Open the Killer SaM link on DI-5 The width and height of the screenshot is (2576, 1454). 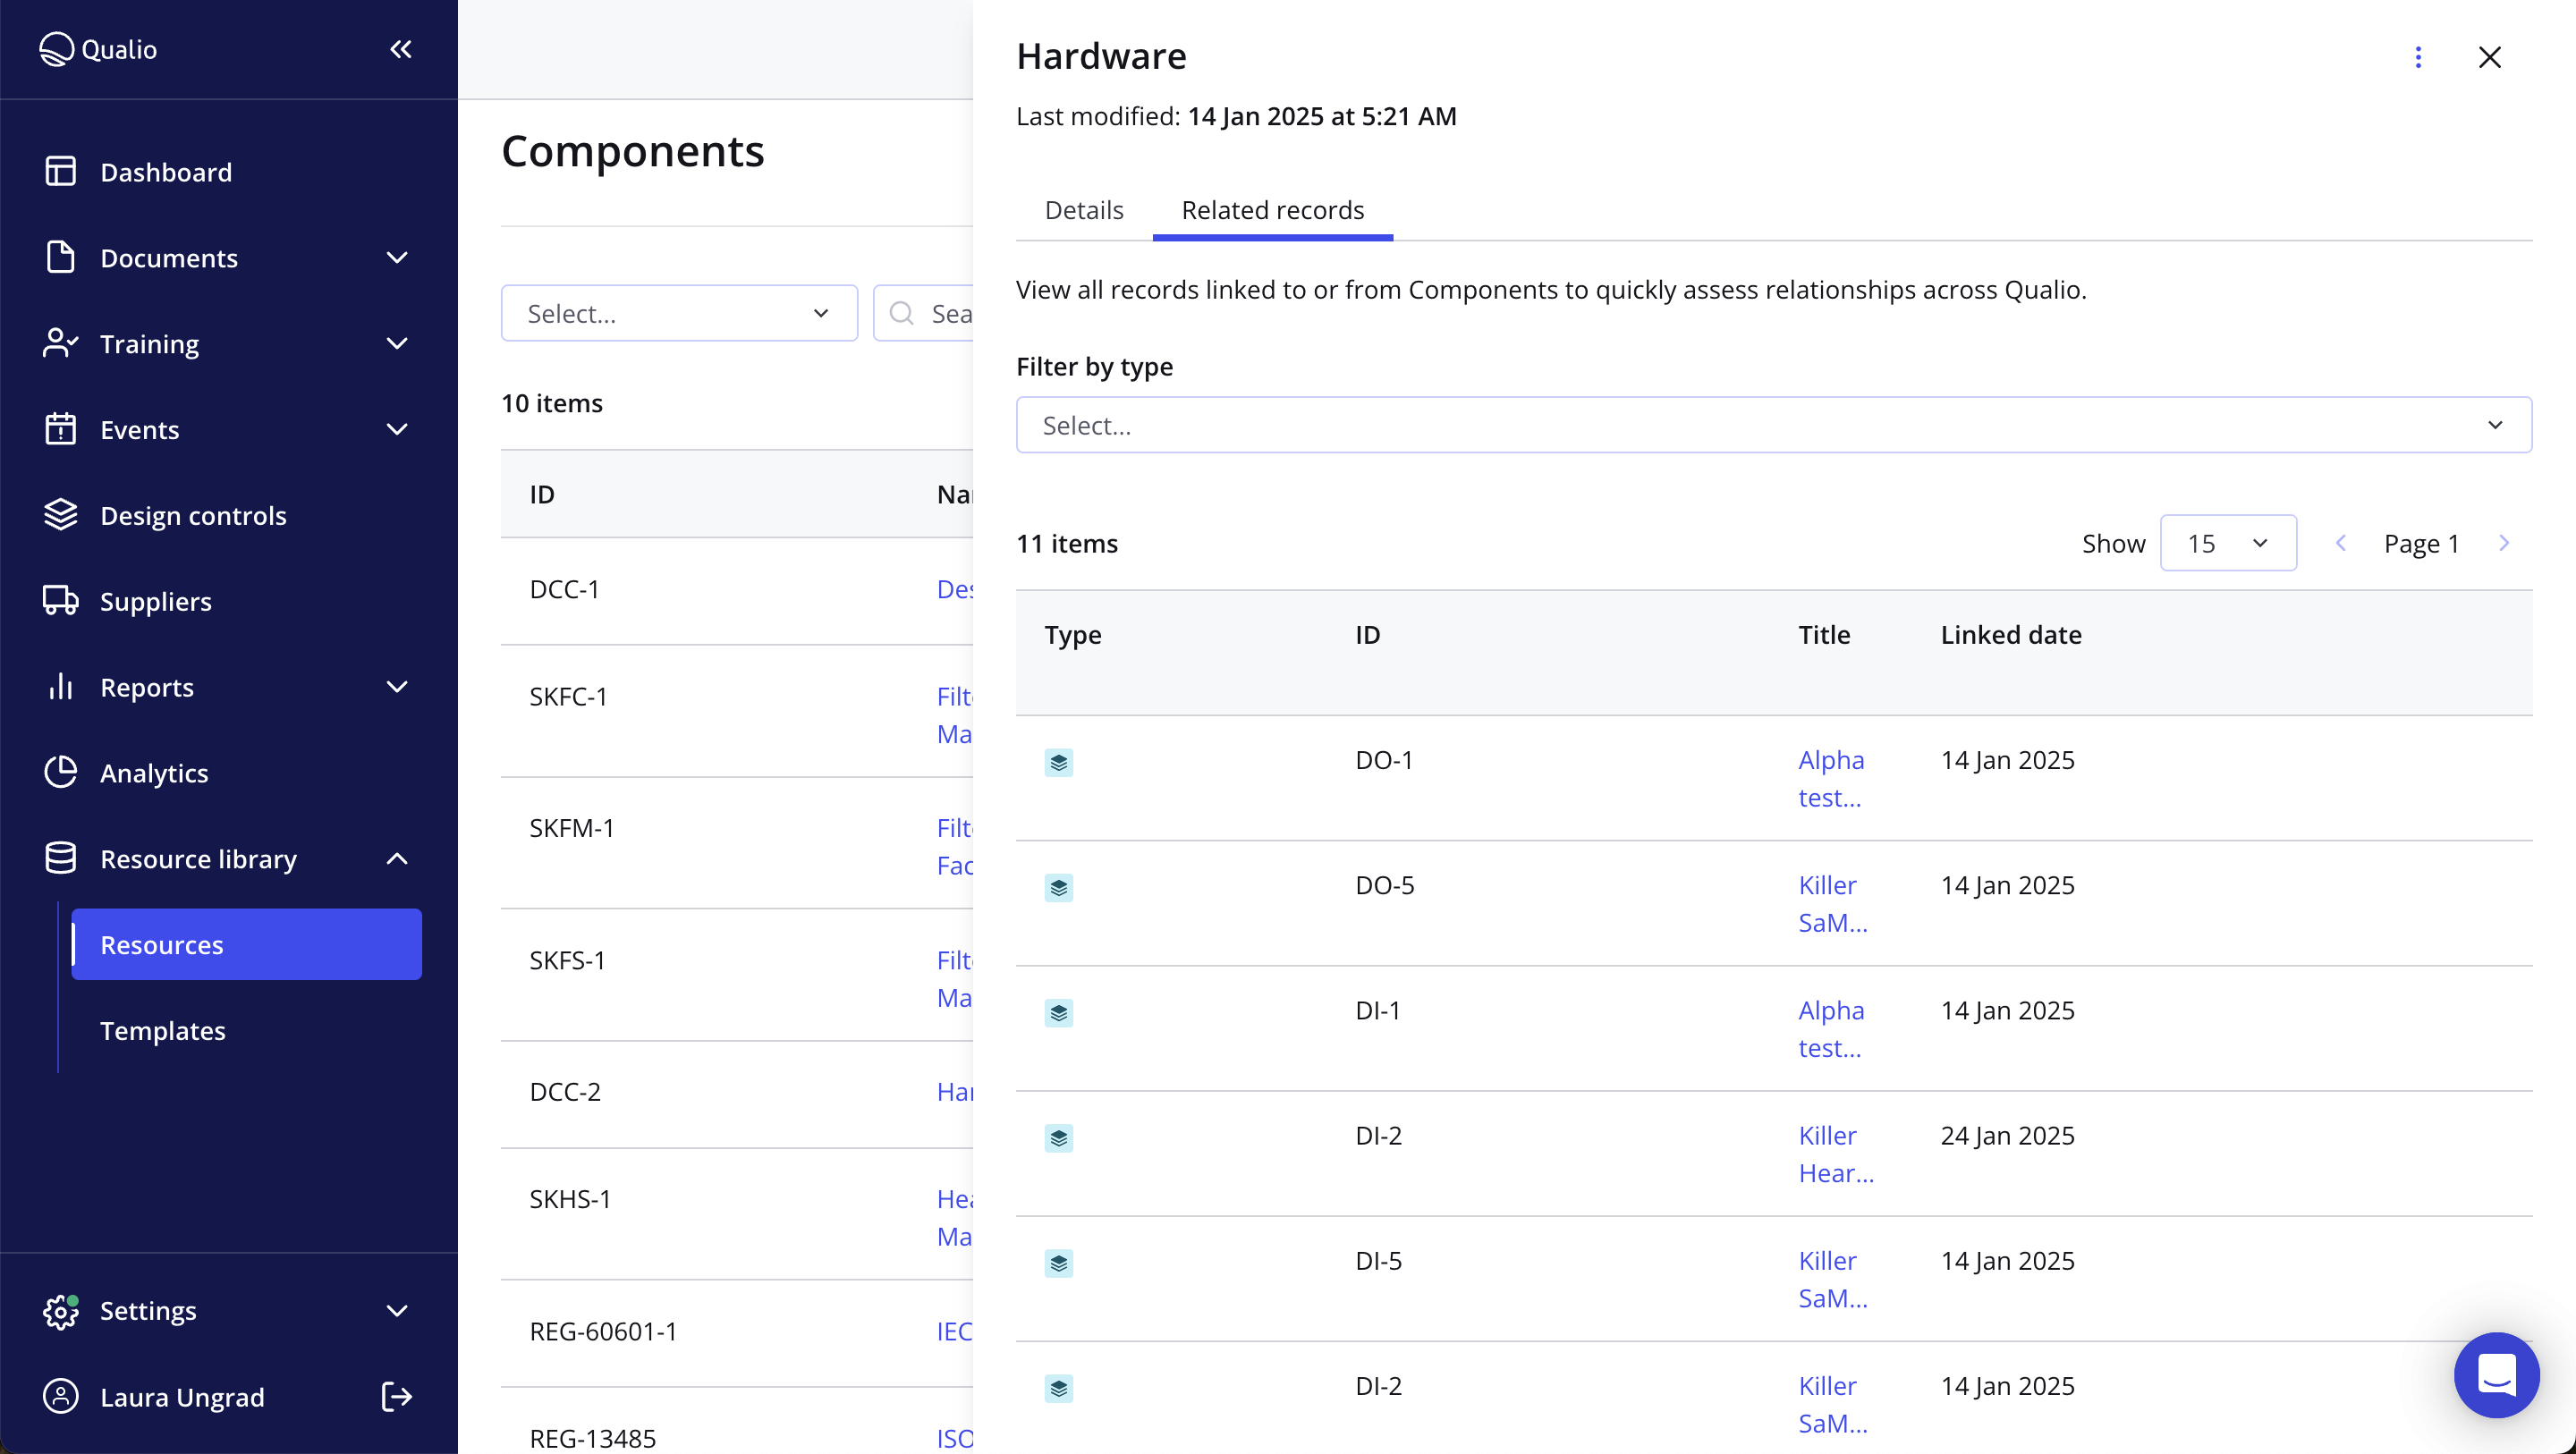tap(1829, 1278)
